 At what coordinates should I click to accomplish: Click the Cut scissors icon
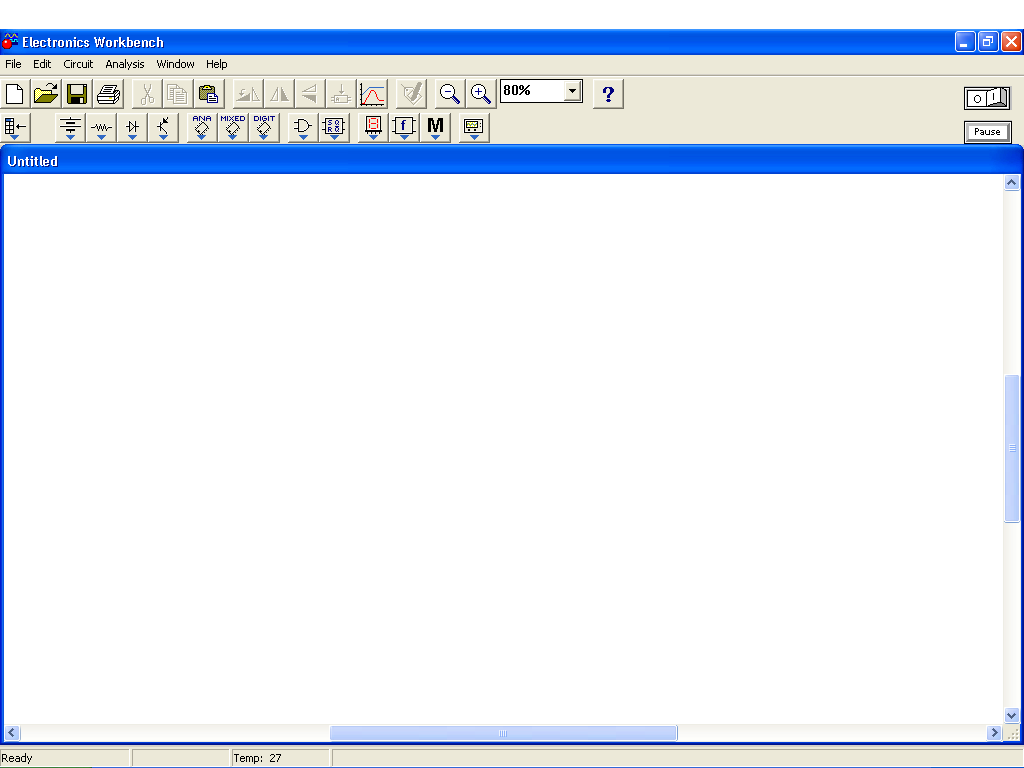pos(147,94)
